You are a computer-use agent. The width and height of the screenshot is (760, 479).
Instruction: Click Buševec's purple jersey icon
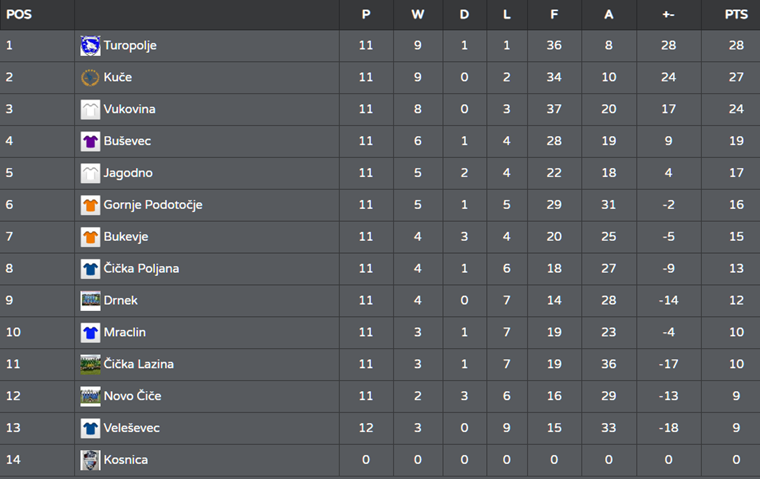[90, 142]
